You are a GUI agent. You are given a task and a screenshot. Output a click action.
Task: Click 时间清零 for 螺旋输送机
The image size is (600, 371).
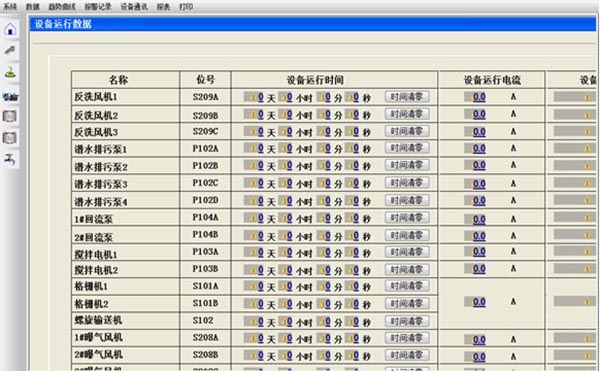(407, 321)
